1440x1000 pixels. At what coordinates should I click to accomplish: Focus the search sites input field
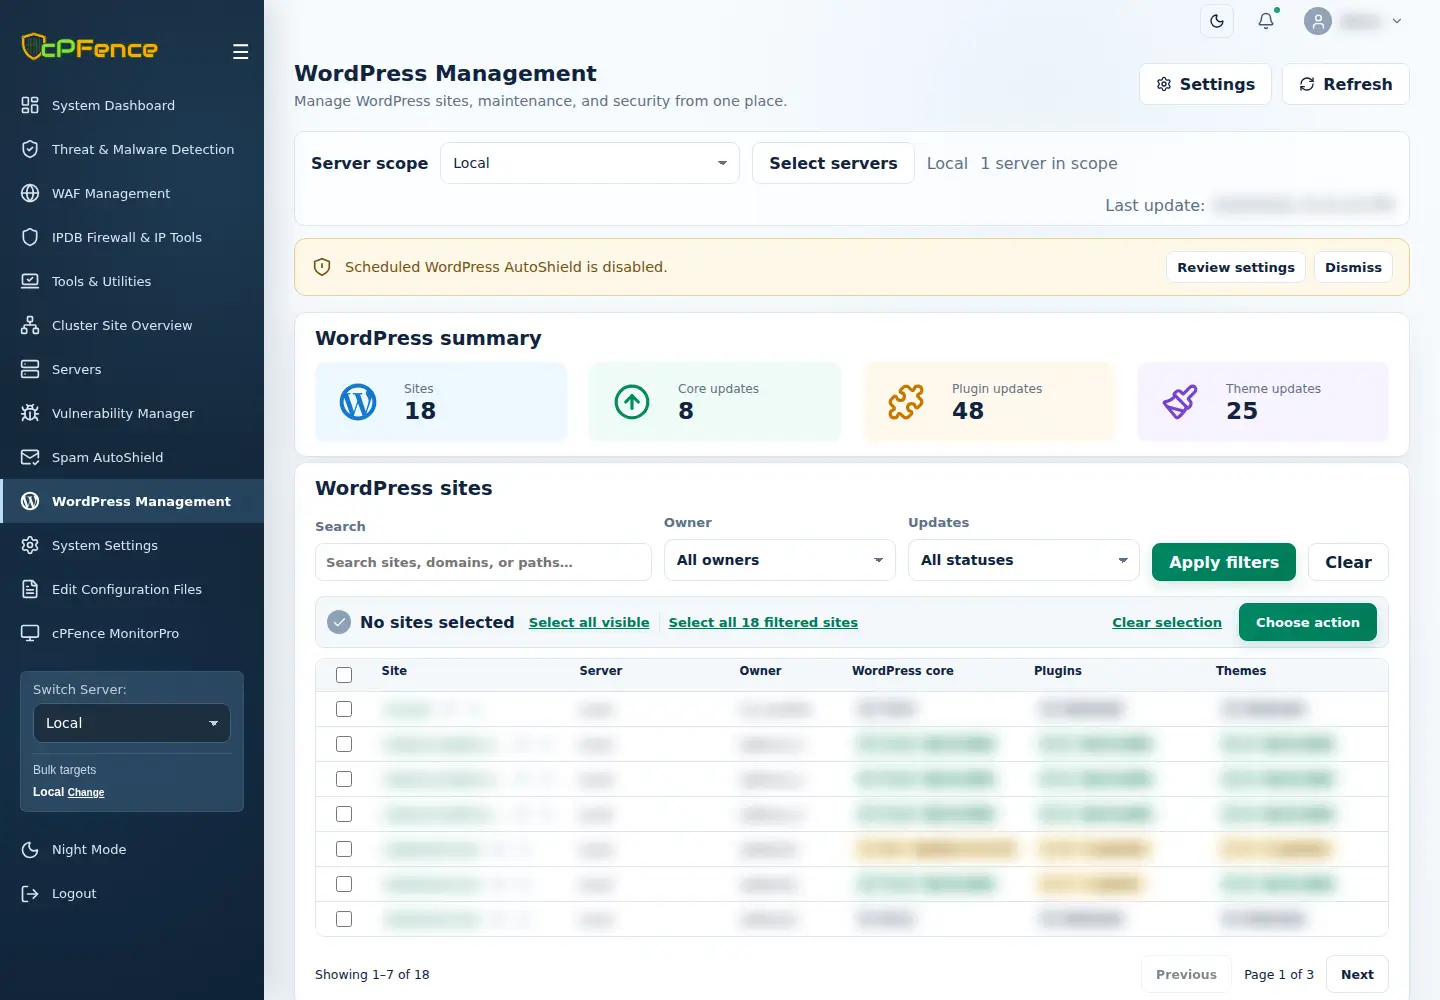click(x=483, y=562)
